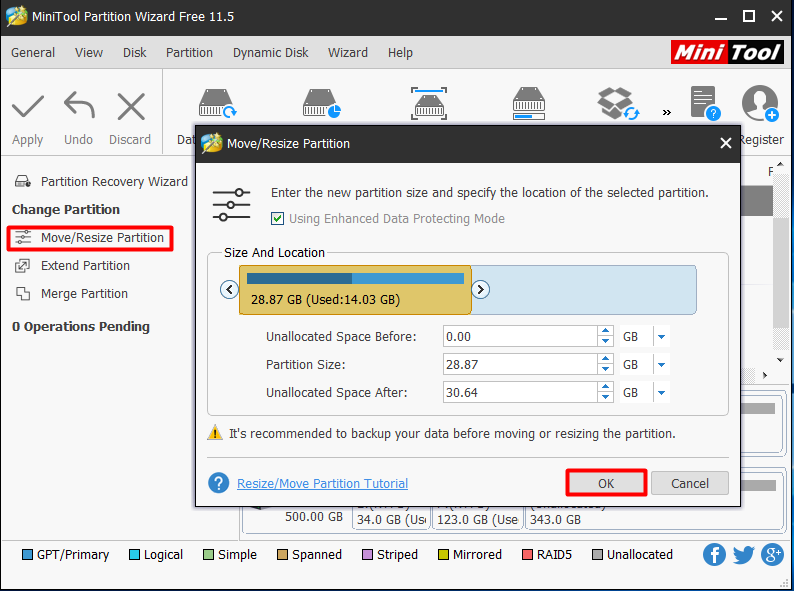Viewport: 794px width, 591px height.
Task: Click the Undo arrow icon
Action: click(x=79, y=105)
